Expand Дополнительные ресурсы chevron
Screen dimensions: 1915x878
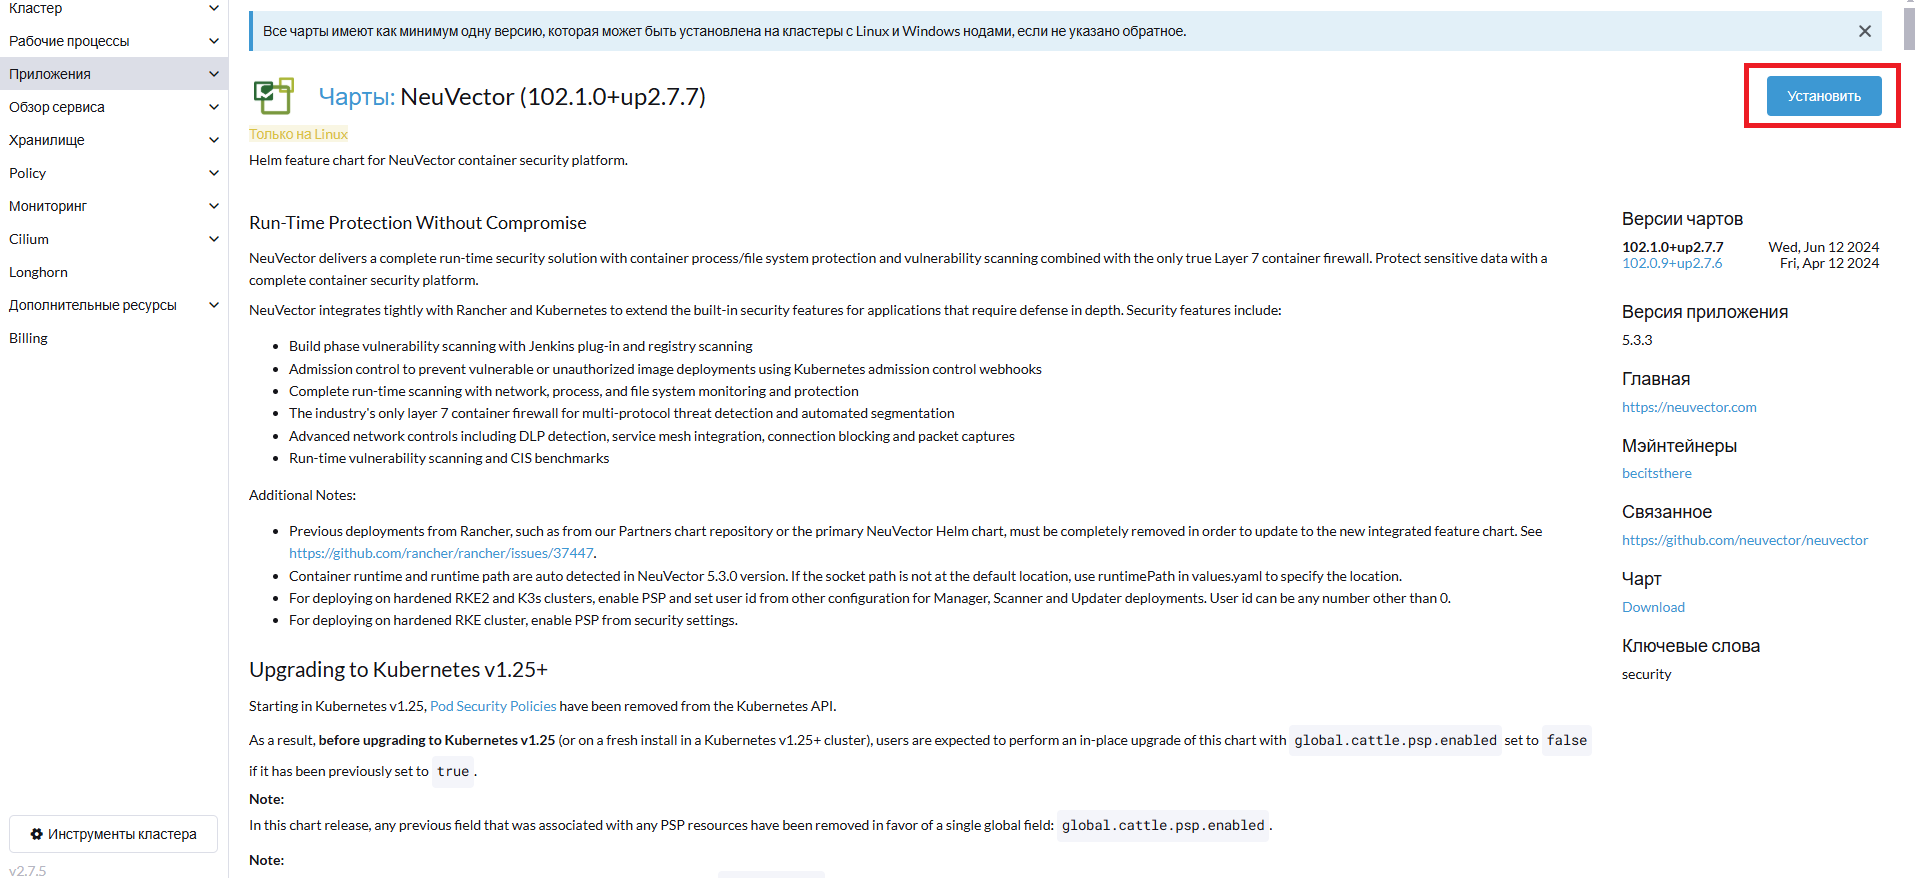[x=213, y=305]
